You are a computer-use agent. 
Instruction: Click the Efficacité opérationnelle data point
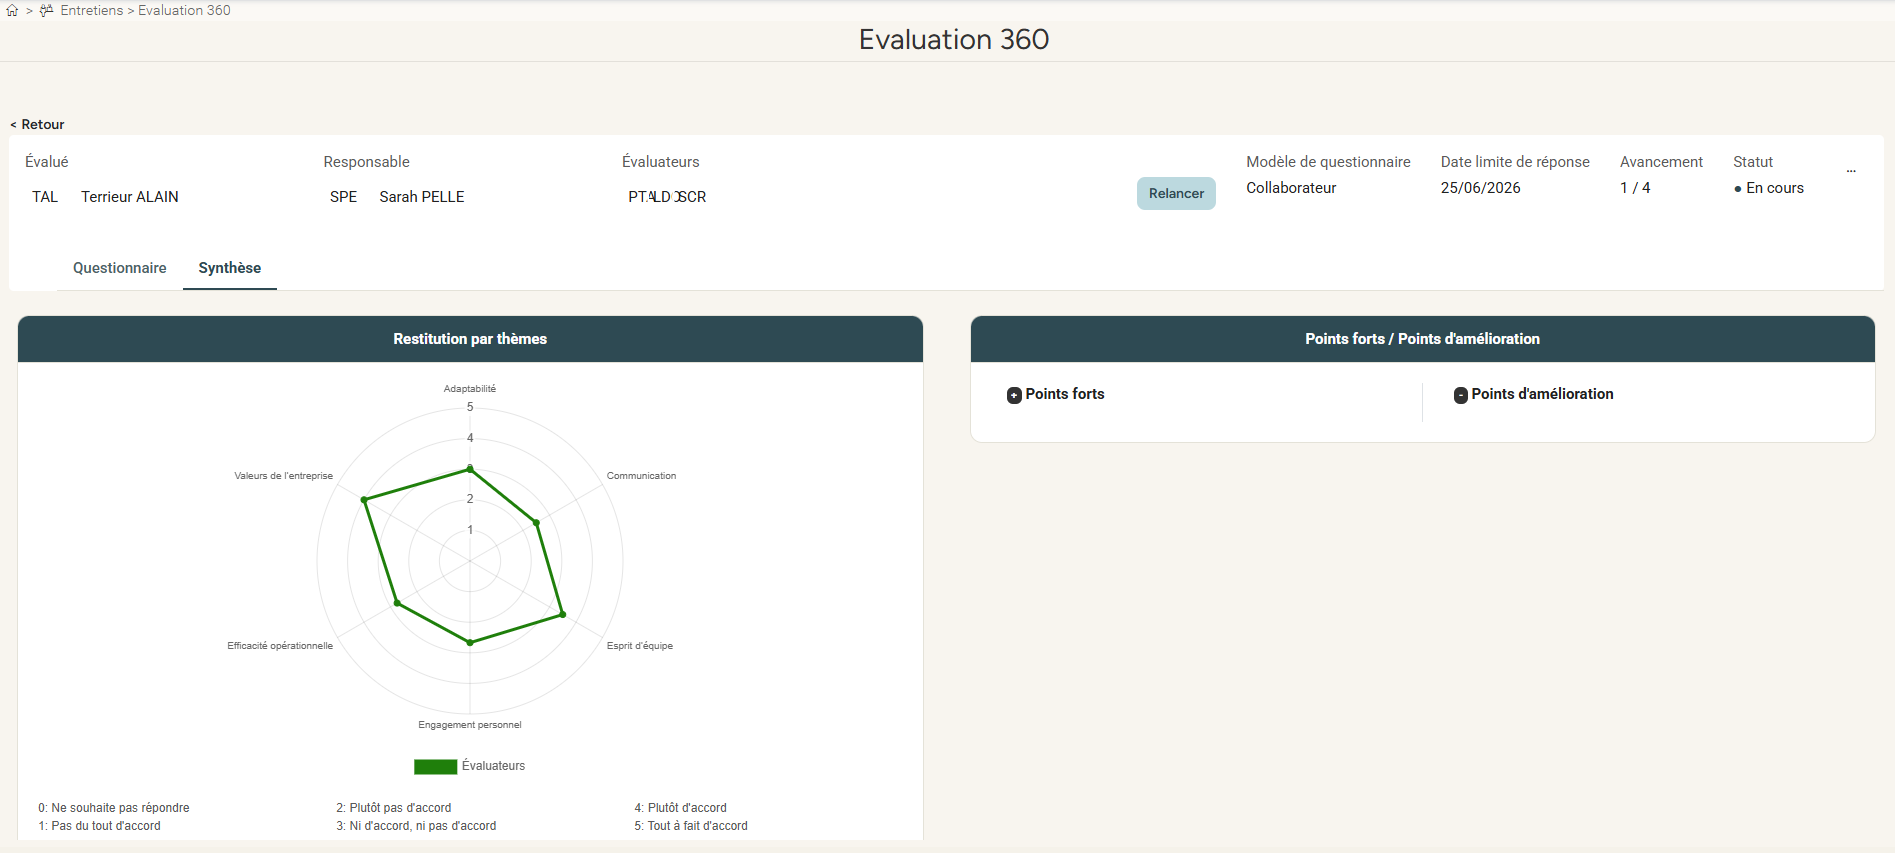[397, 603]
